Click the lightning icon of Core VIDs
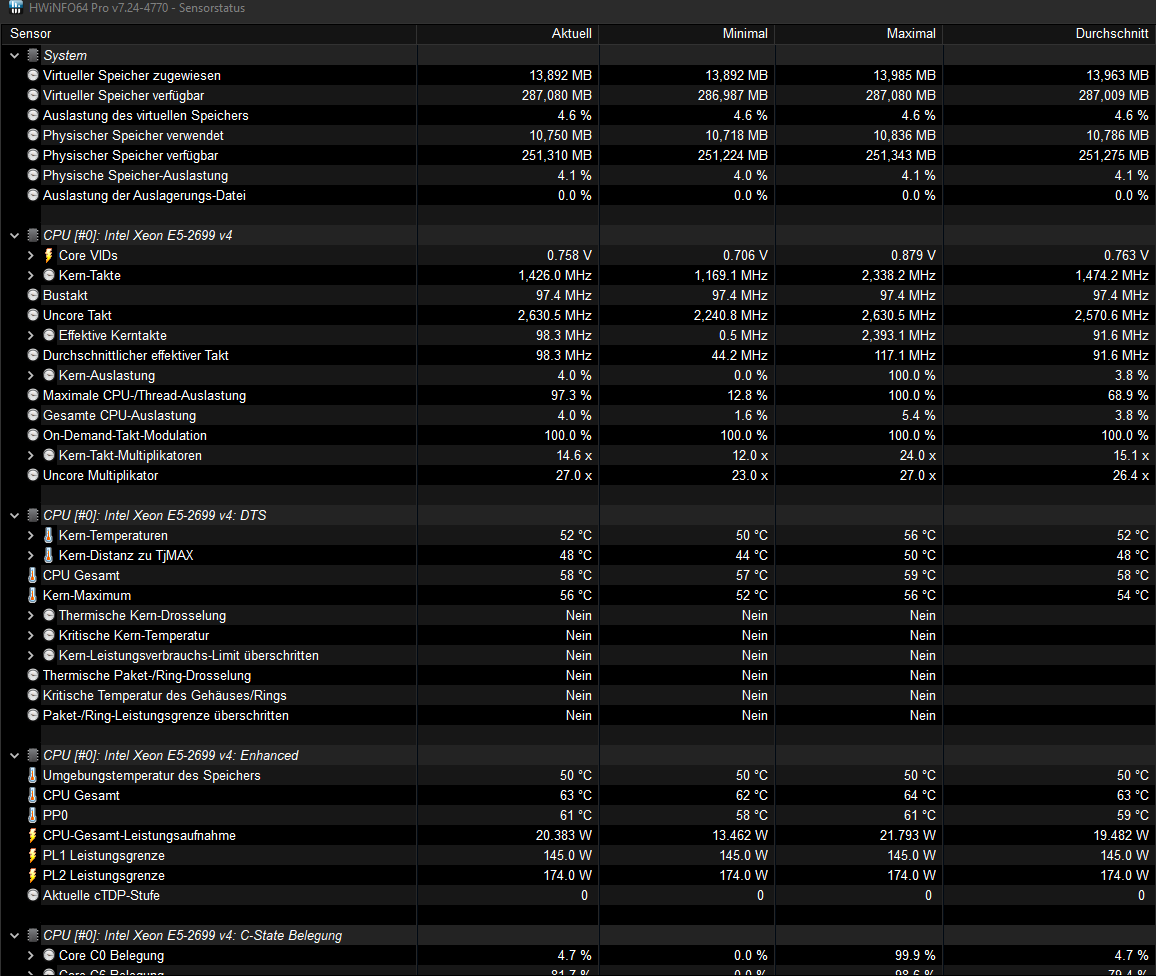Image resolution: width=1156 pixels, height=976 pixels. 49,255
